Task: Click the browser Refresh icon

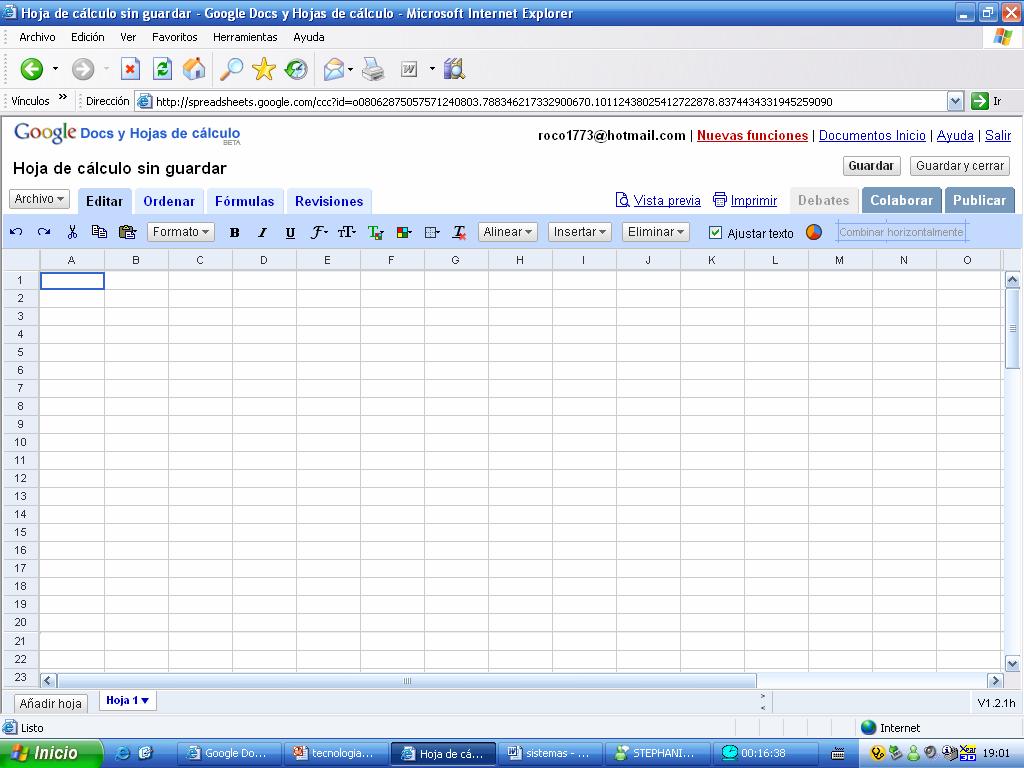Action: 162,69
